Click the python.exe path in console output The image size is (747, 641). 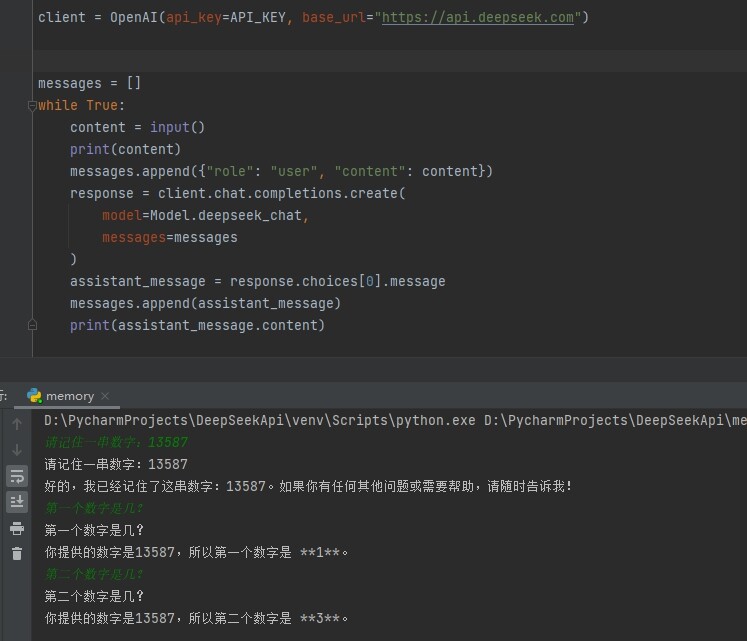tap(260, 421)
